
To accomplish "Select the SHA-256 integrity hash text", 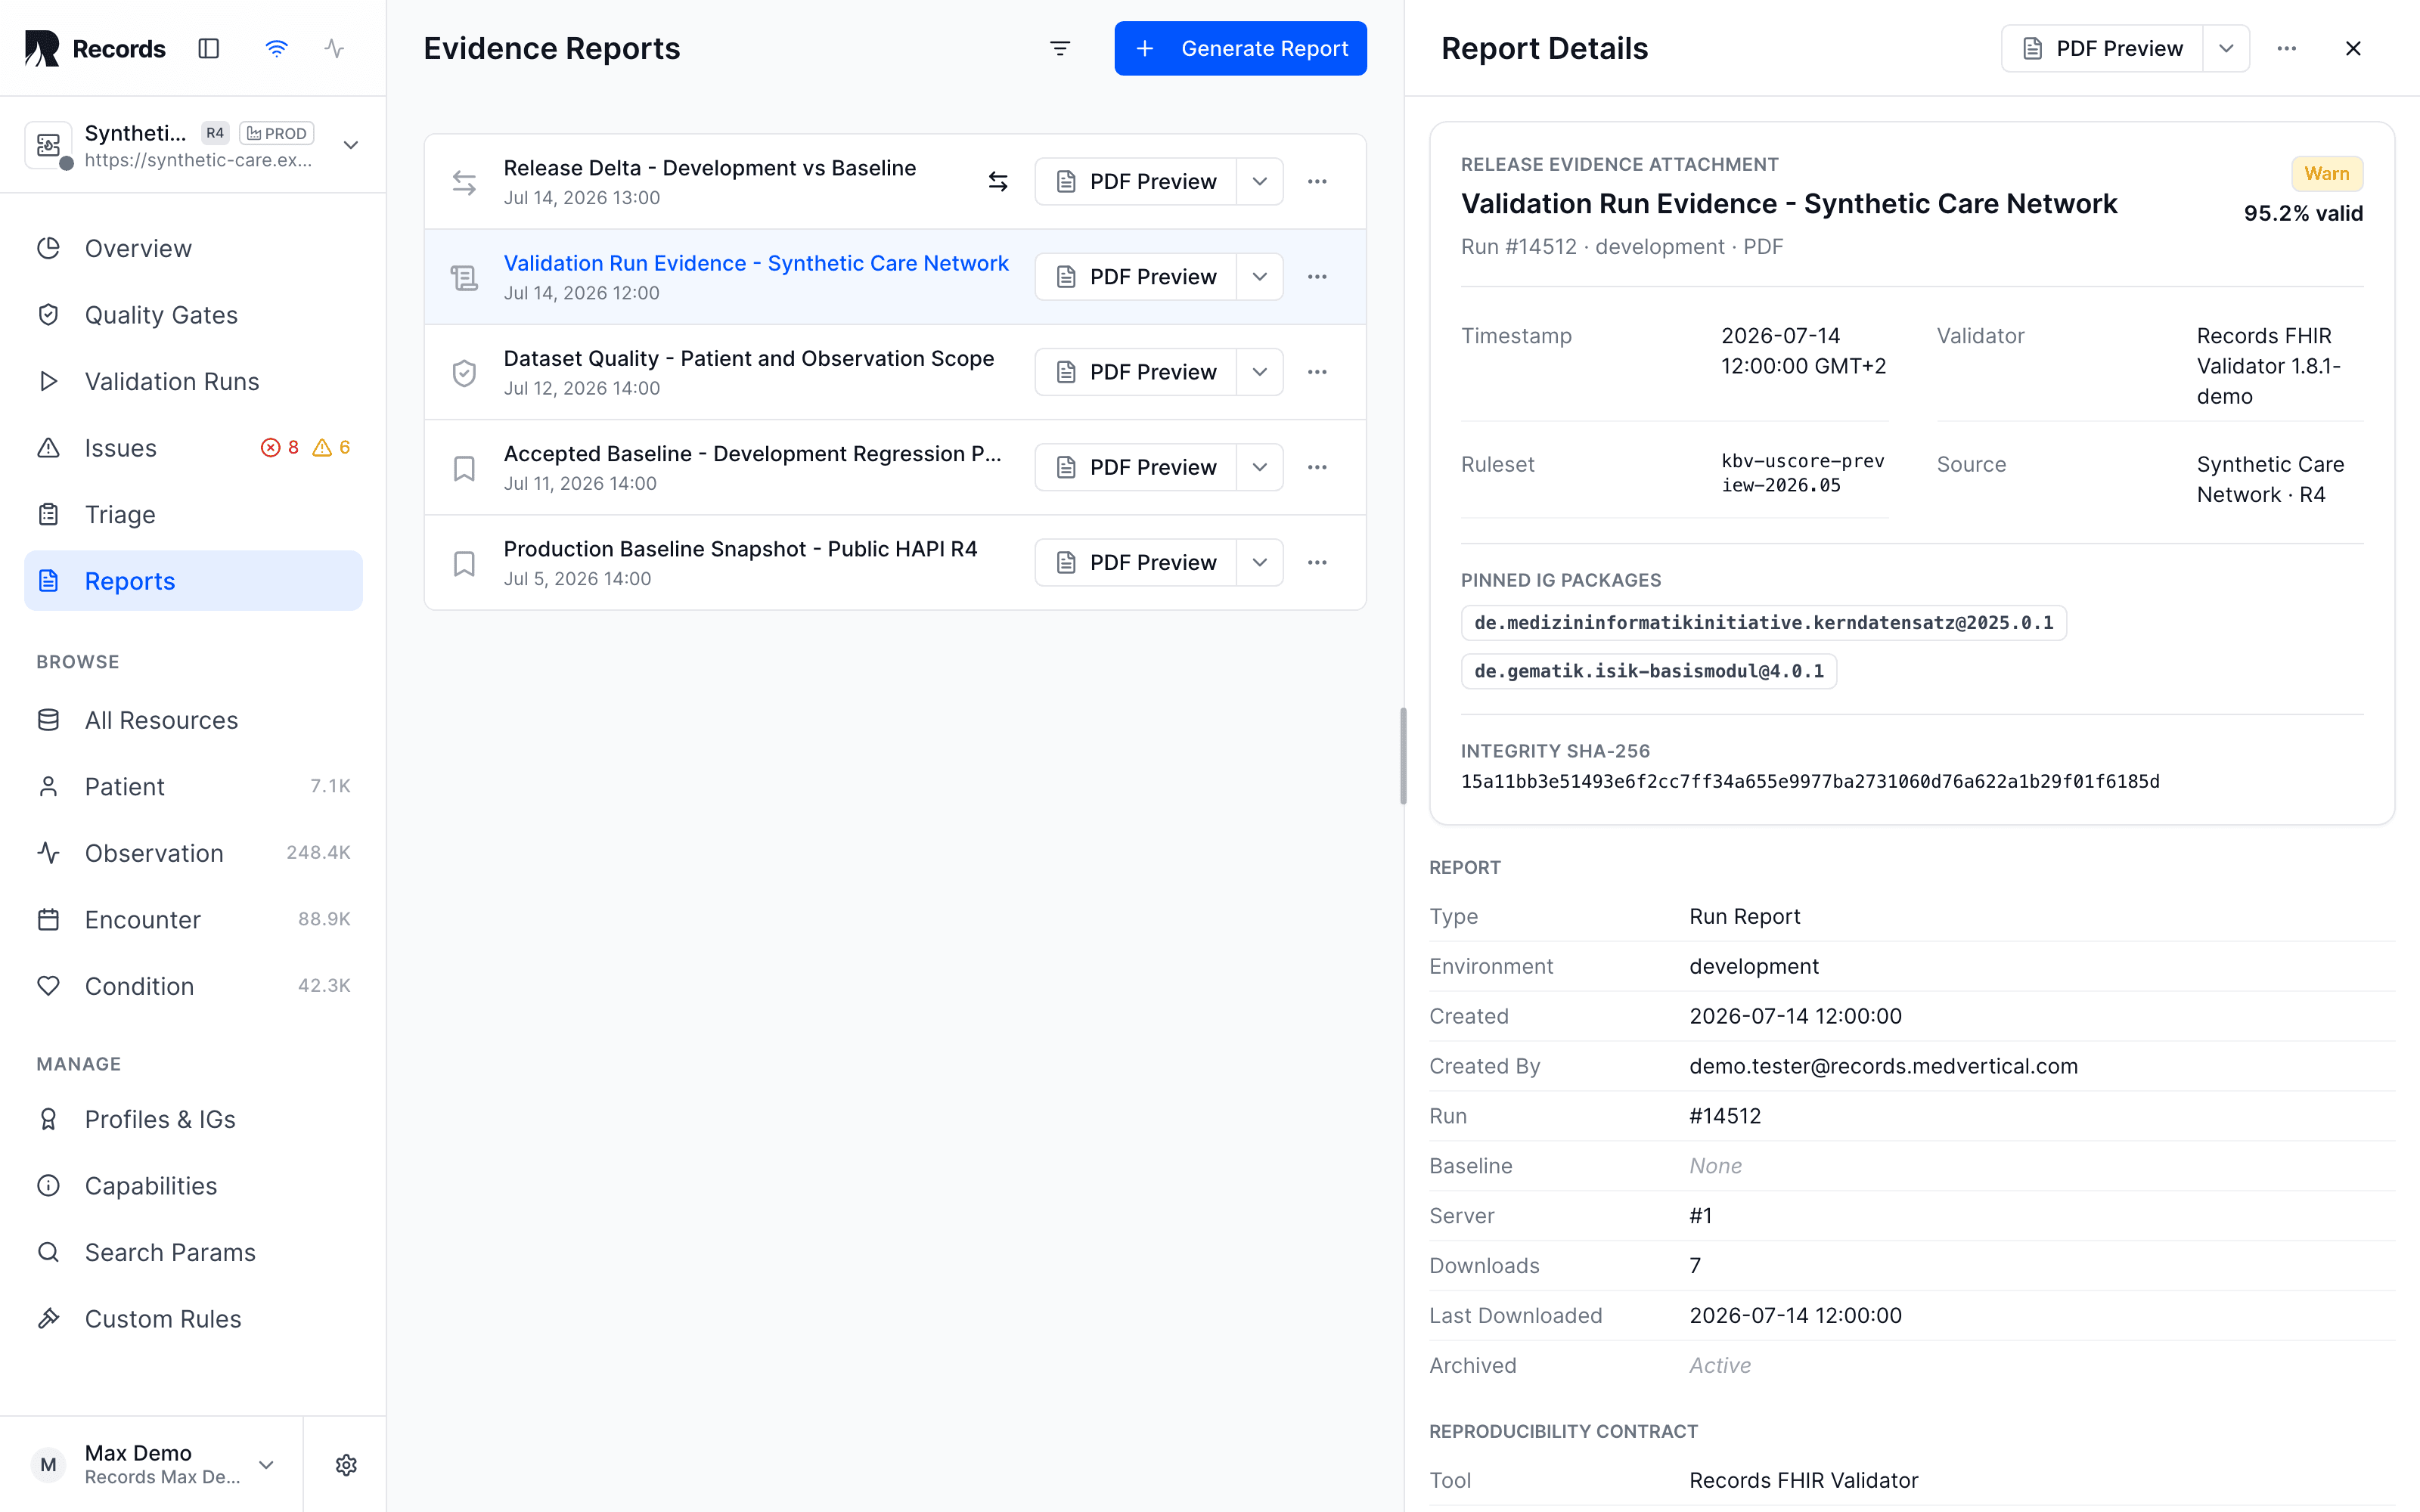I will [x=1810, y=781].
